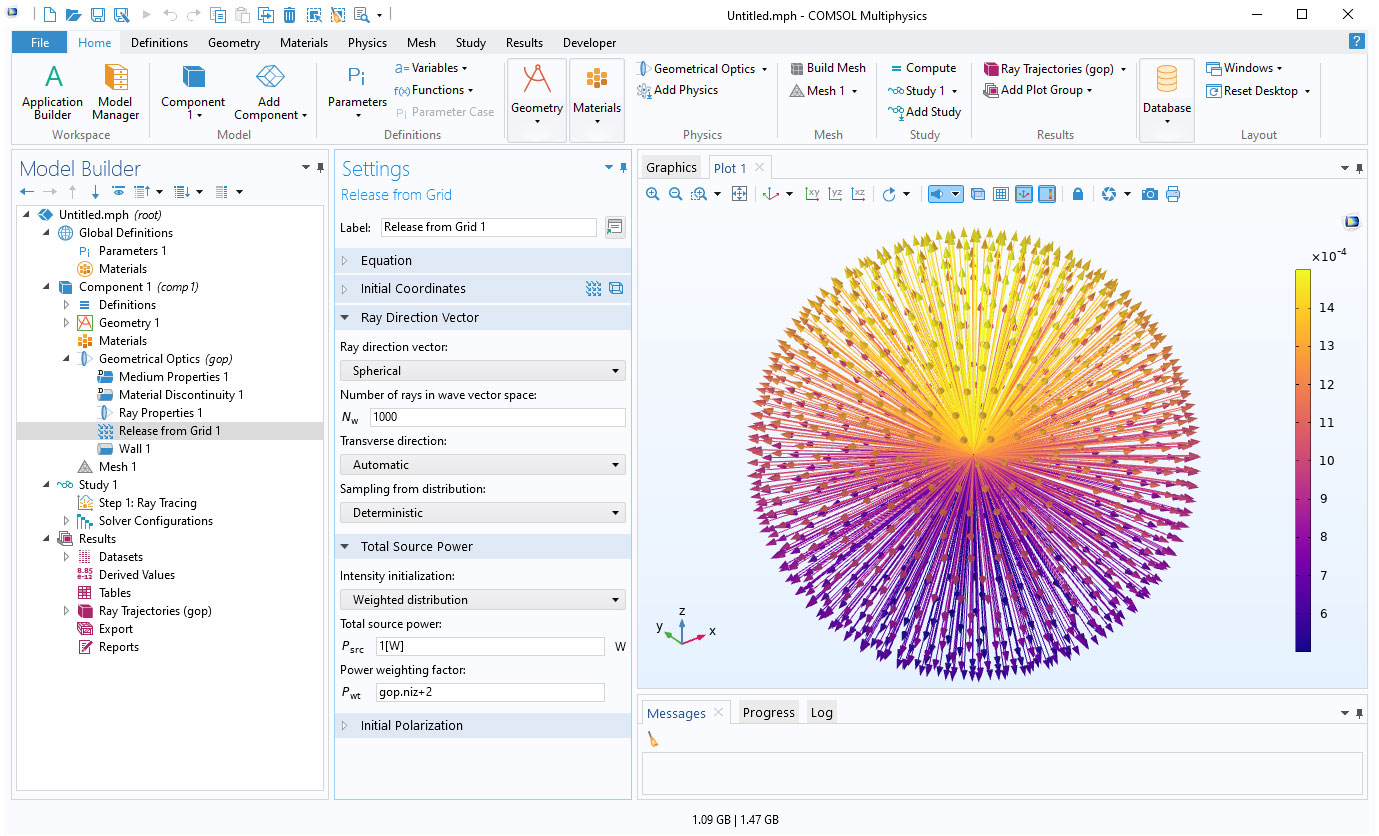Open the Model Manager

point(115,90)
